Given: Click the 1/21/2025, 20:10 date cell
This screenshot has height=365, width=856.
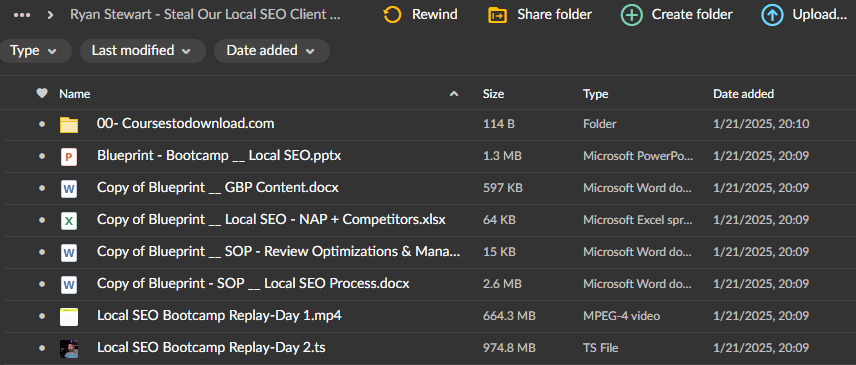Looking at the screenshot, I should 761,124.
